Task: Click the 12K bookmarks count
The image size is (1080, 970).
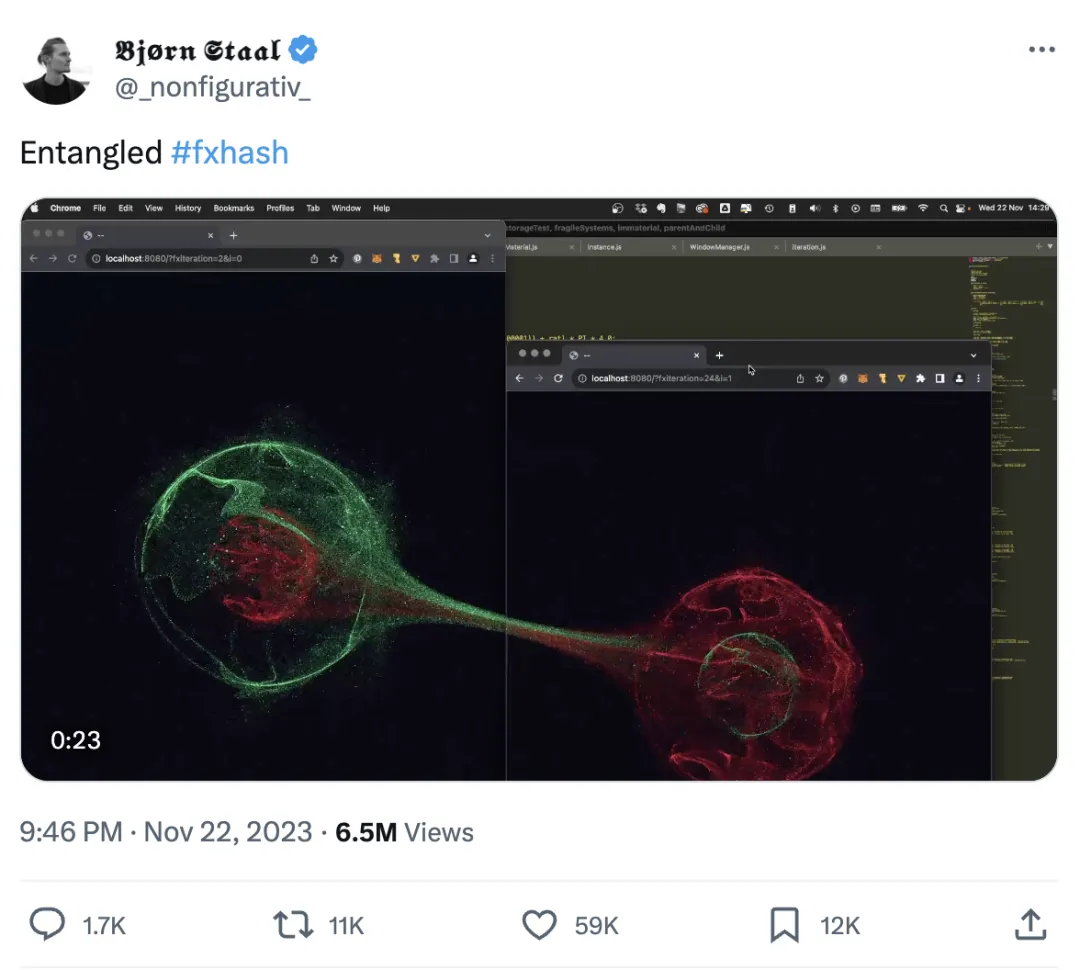Action: click(840, 926)
